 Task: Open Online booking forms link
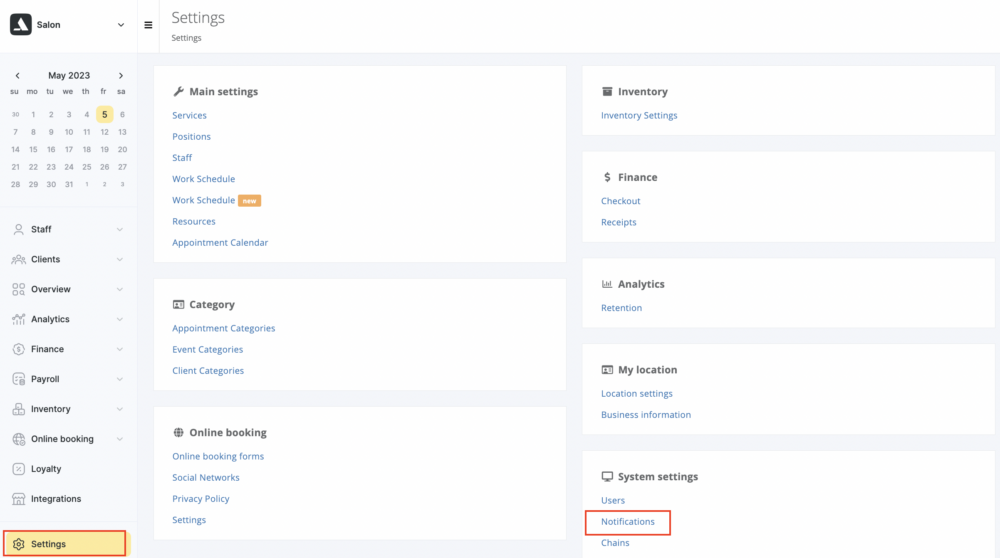pos(218,456)
